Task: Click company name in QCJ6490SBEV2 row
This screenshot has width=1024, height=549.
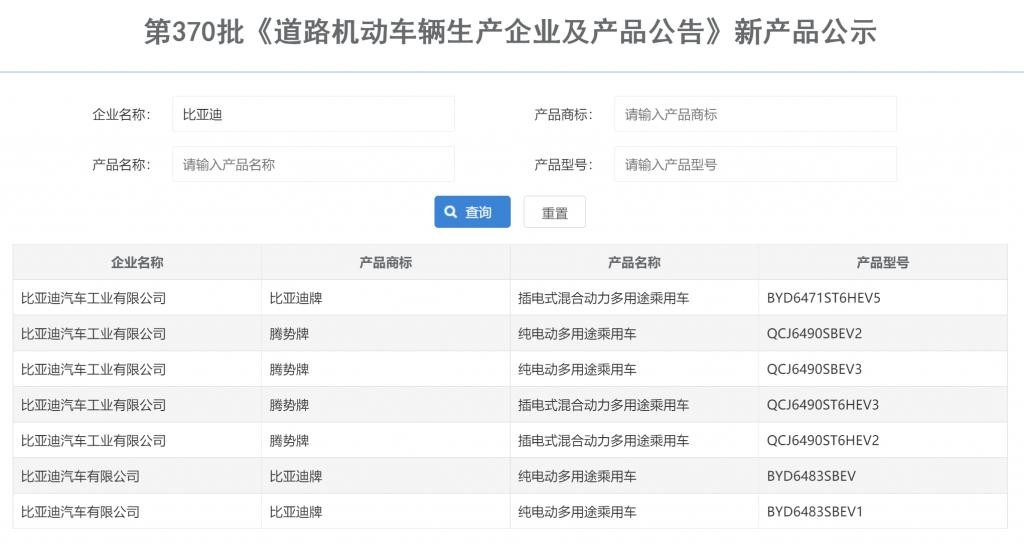Action: (x=93, y=334)
